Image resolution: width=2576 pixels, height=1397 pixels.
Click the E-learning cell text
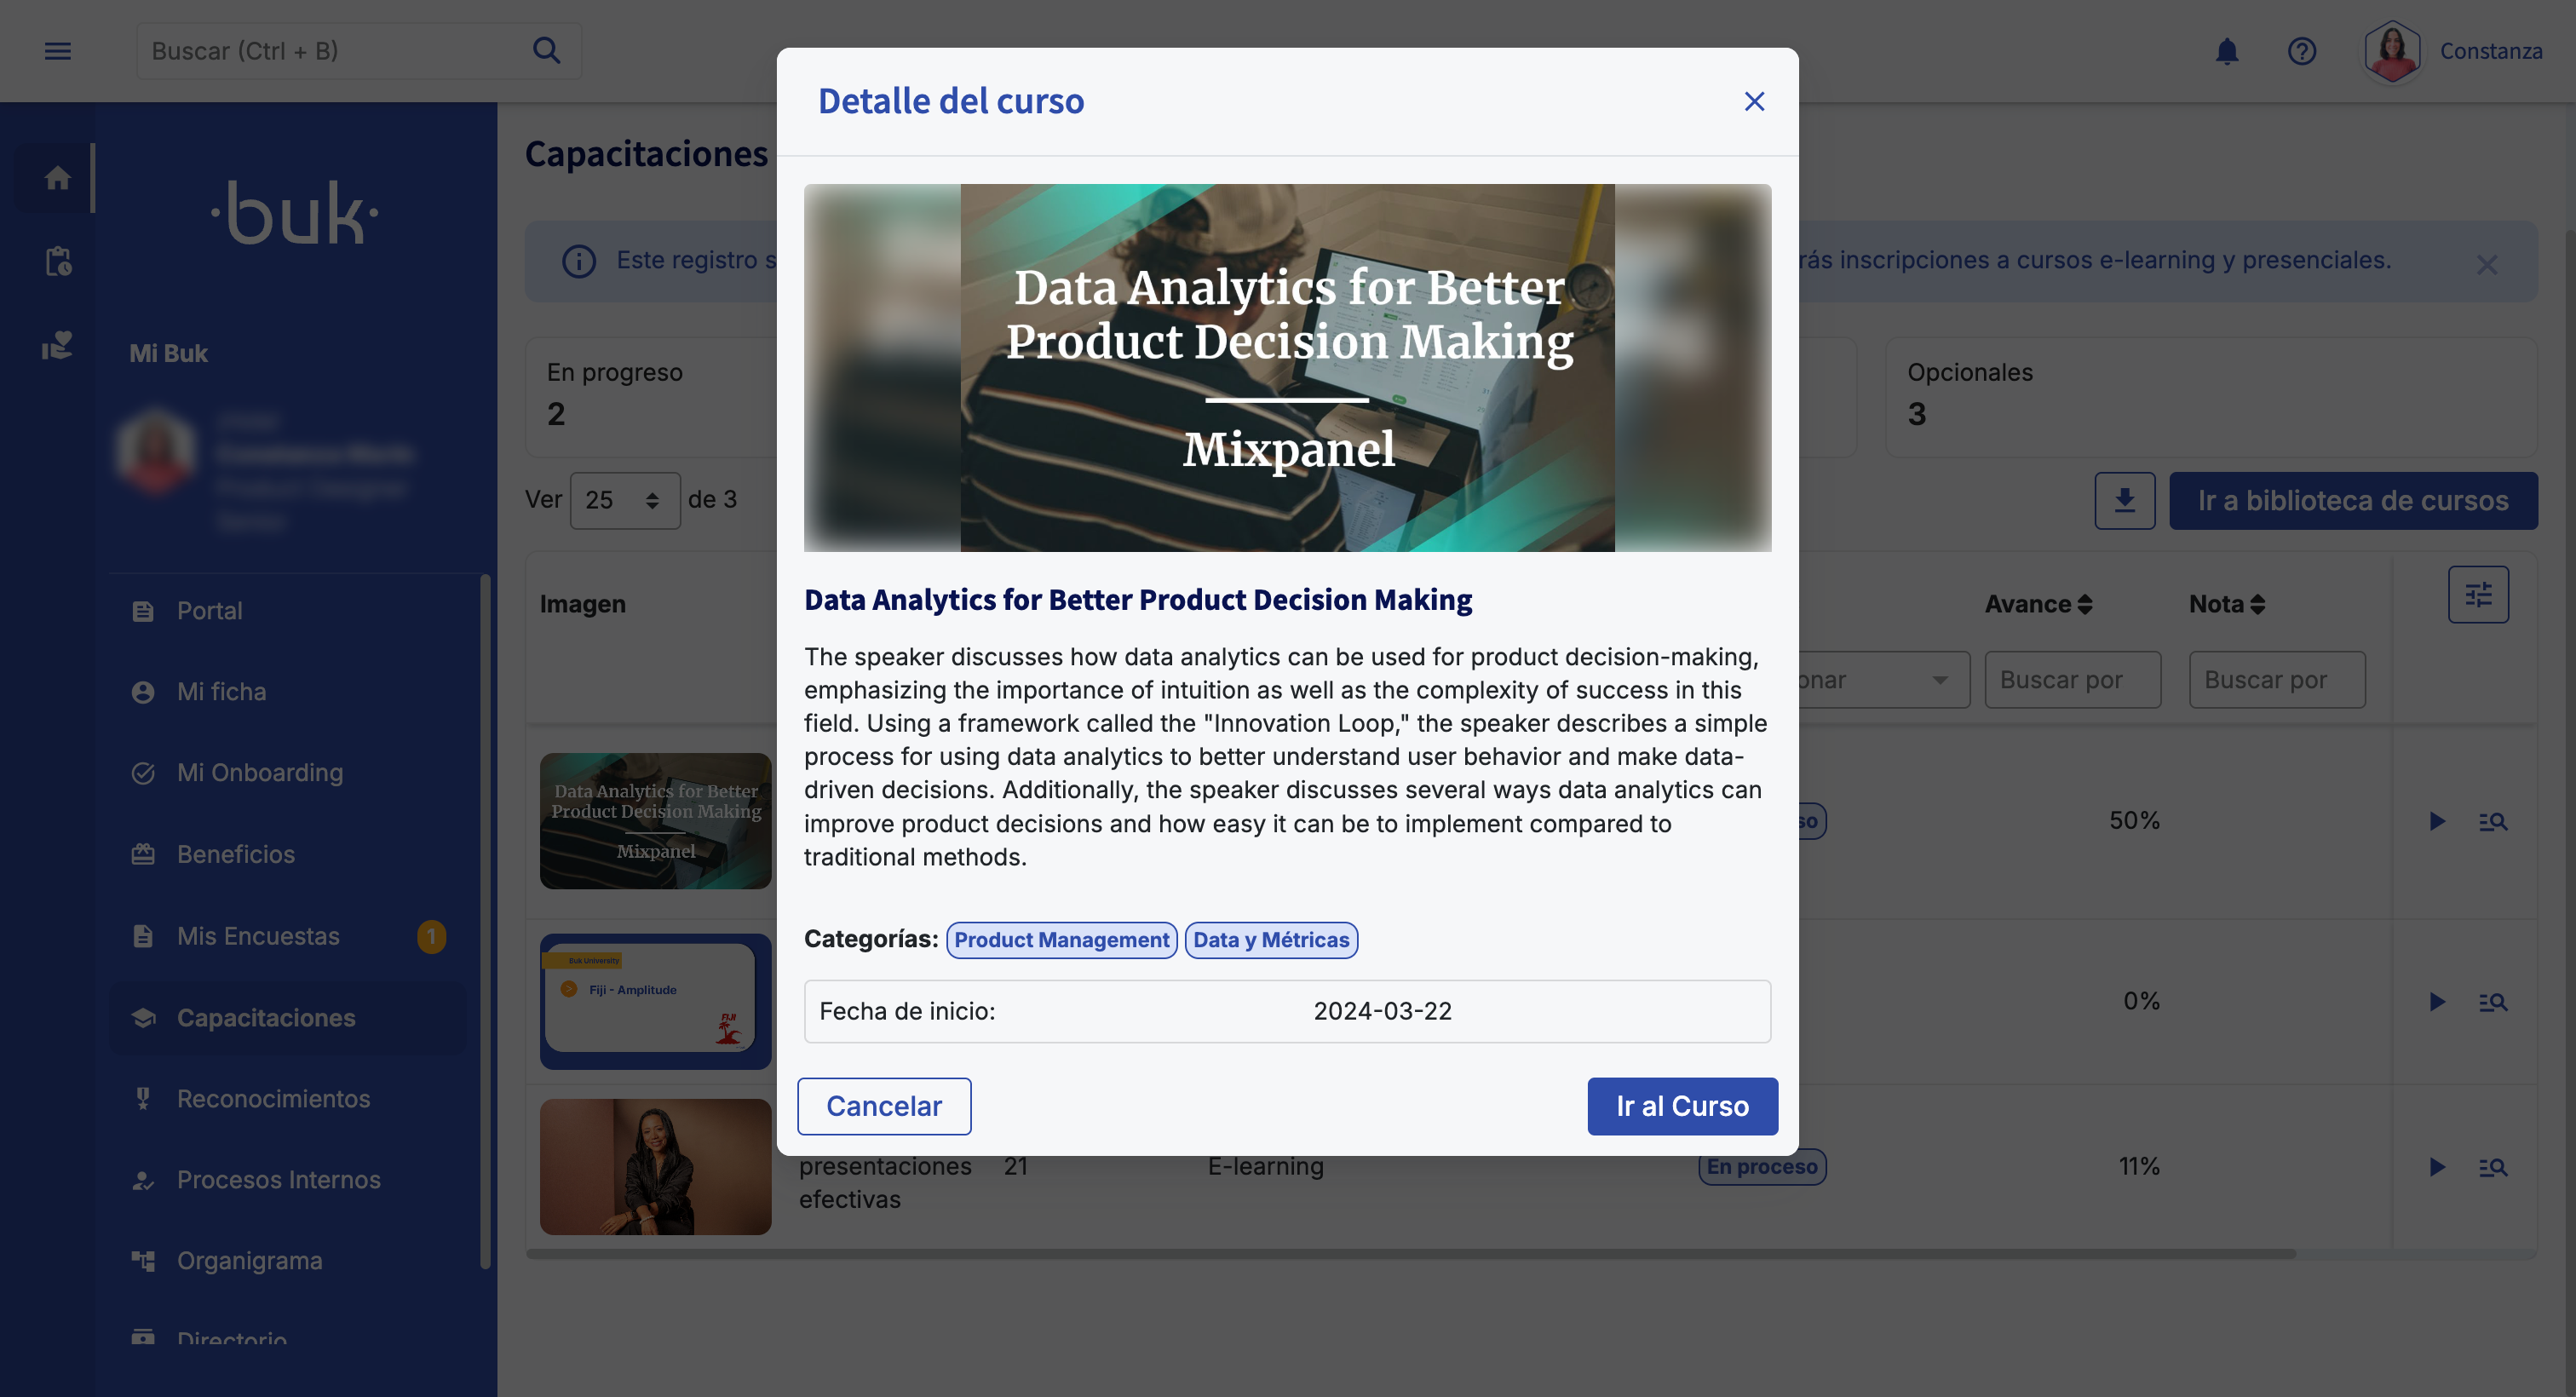coord(1265,1166)
